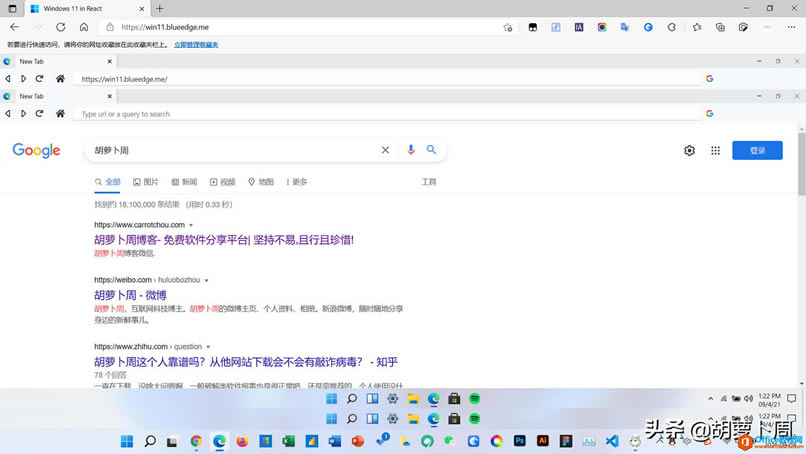The width and height of the screenshot is (806, 454).
Task: Click home icon beside 'Type url or a query' field
Action: 60,114
